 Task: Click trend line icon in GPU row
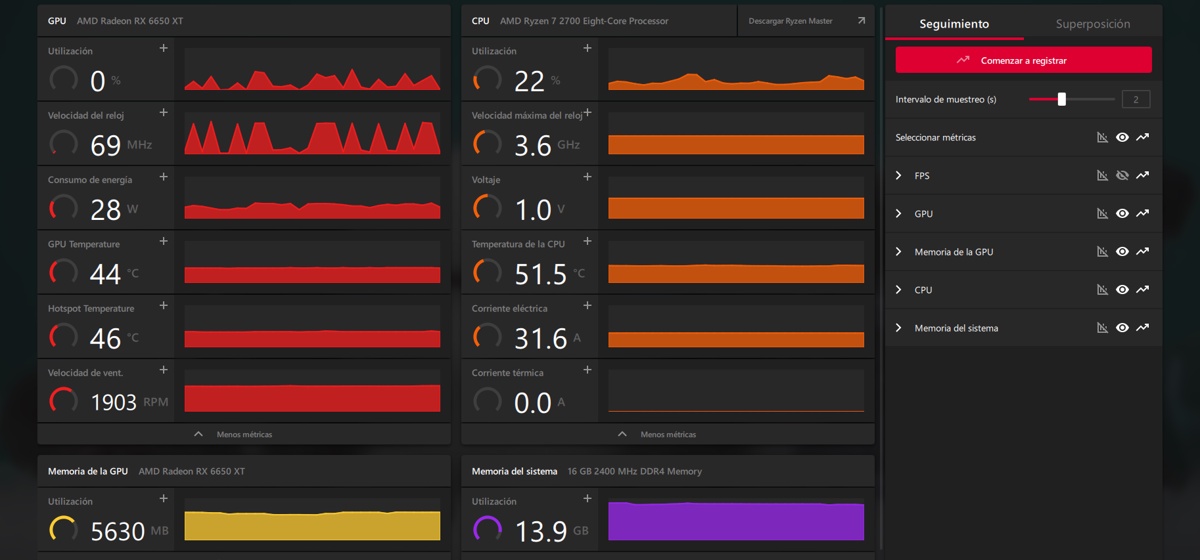click(1143, 213)
